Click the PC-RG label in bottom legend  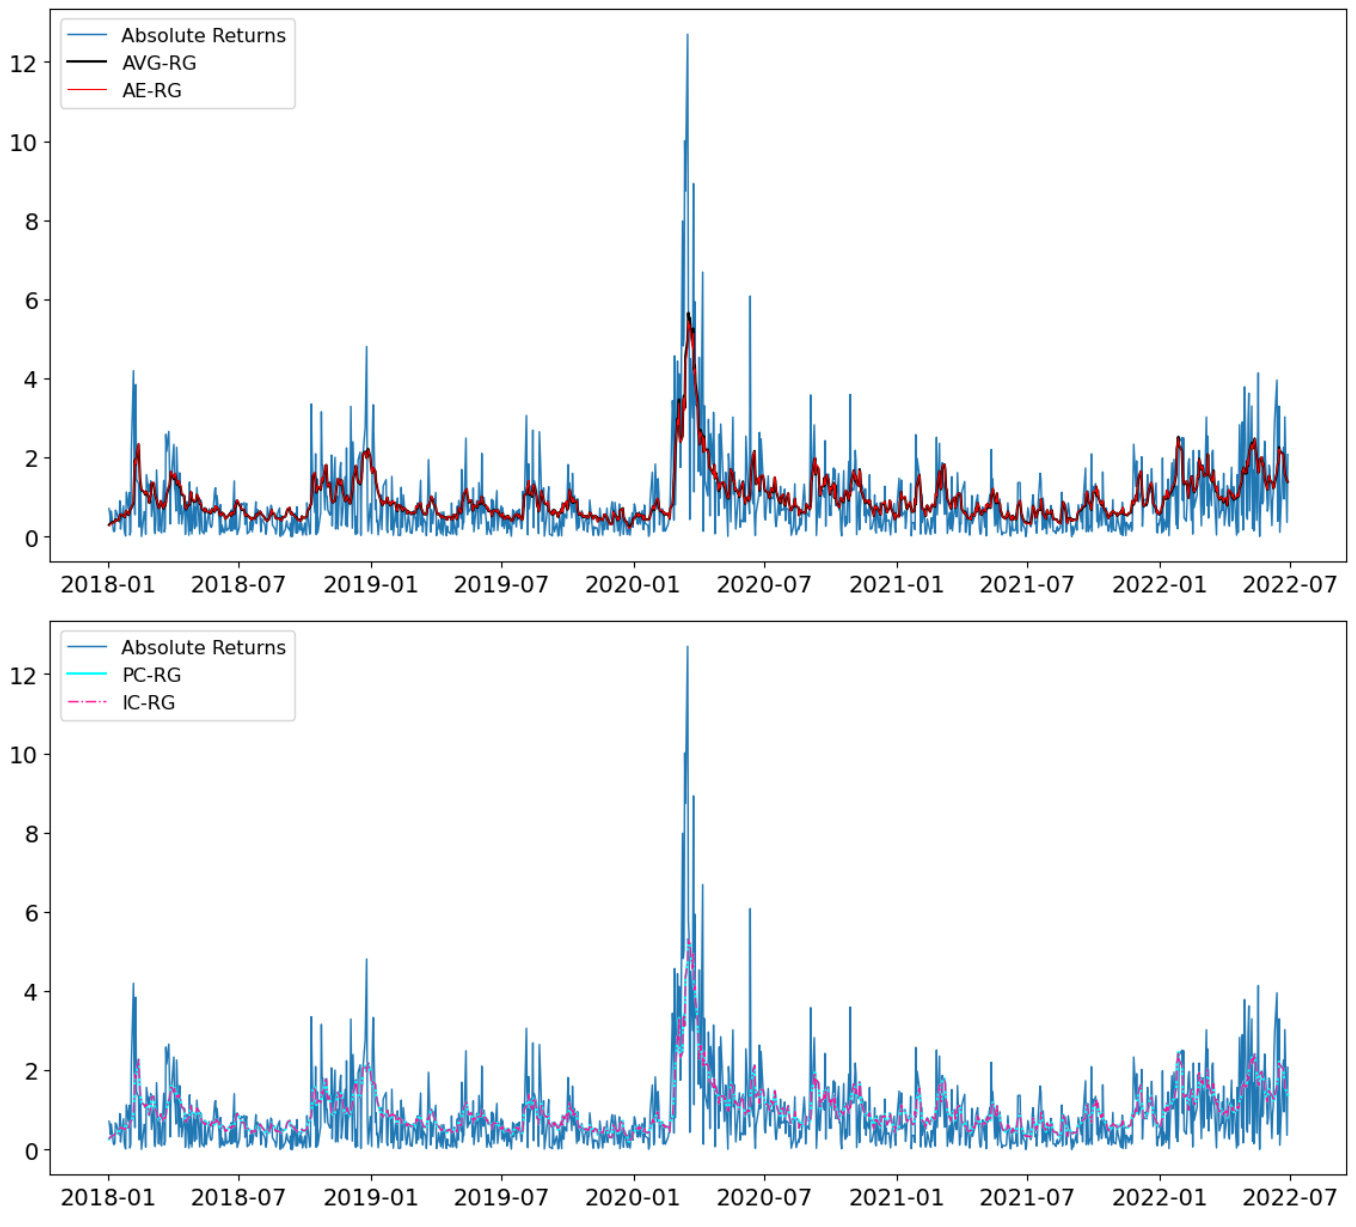(x=152, y=675)
